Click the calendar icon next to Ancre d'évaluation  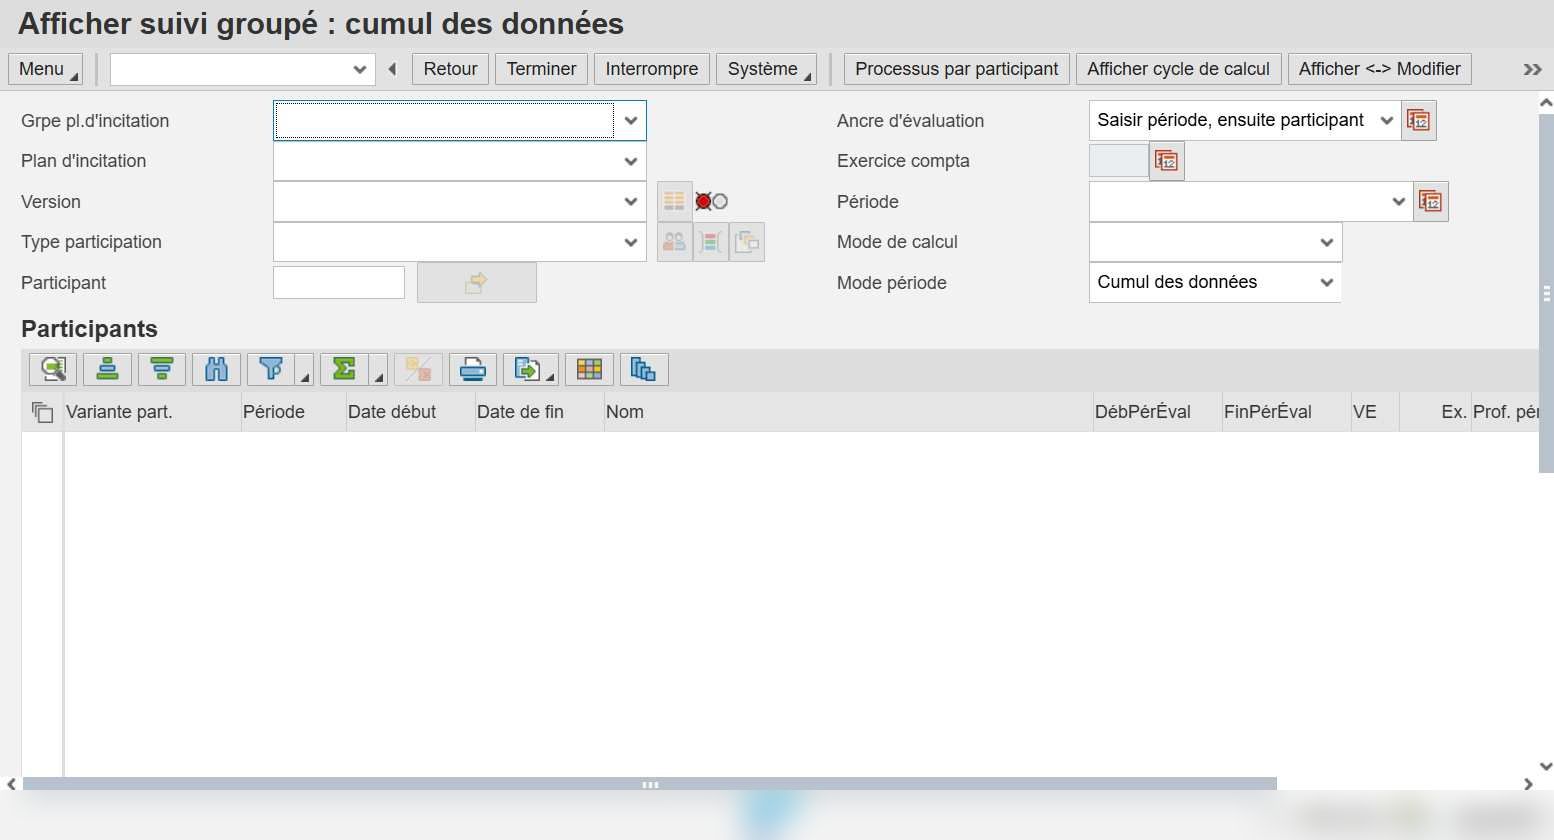click(x=1419, y=121)
